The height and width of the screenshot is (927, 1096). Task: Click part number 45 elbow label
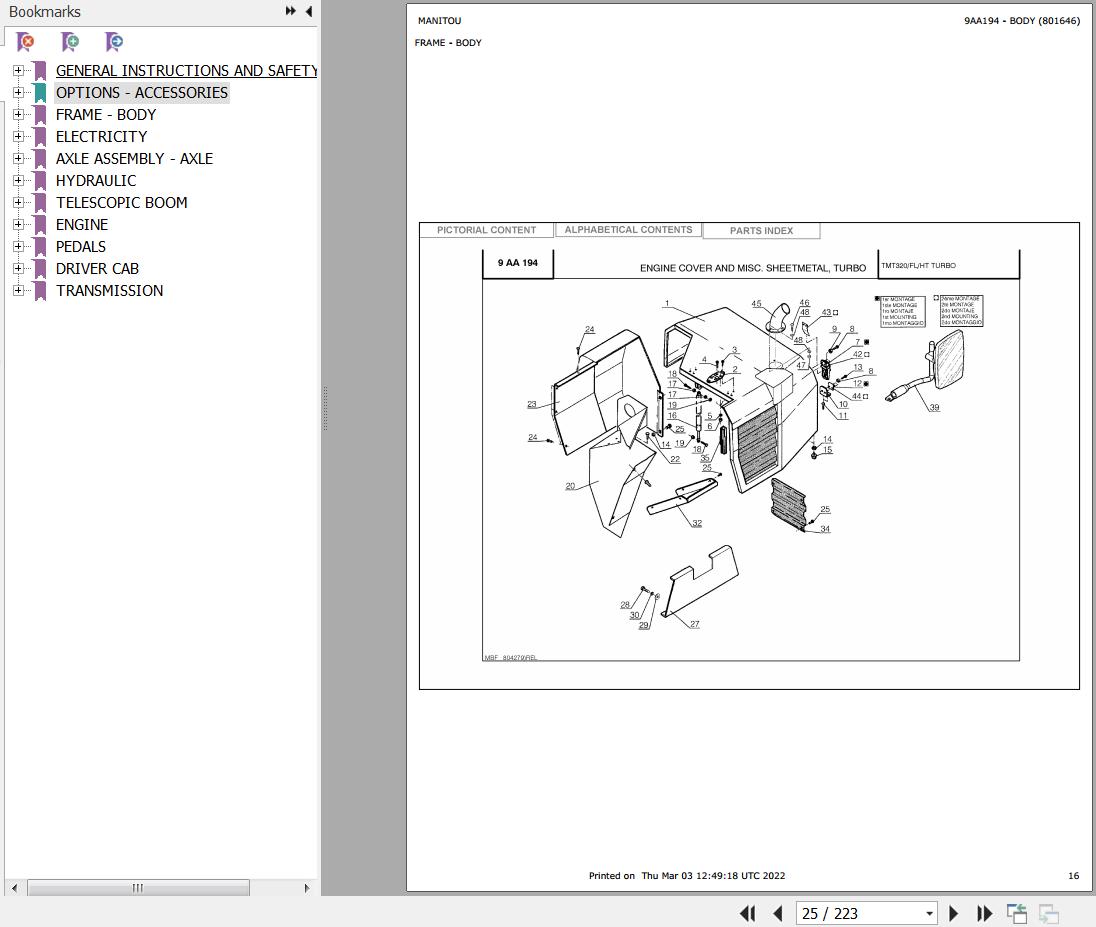[756, 303]
